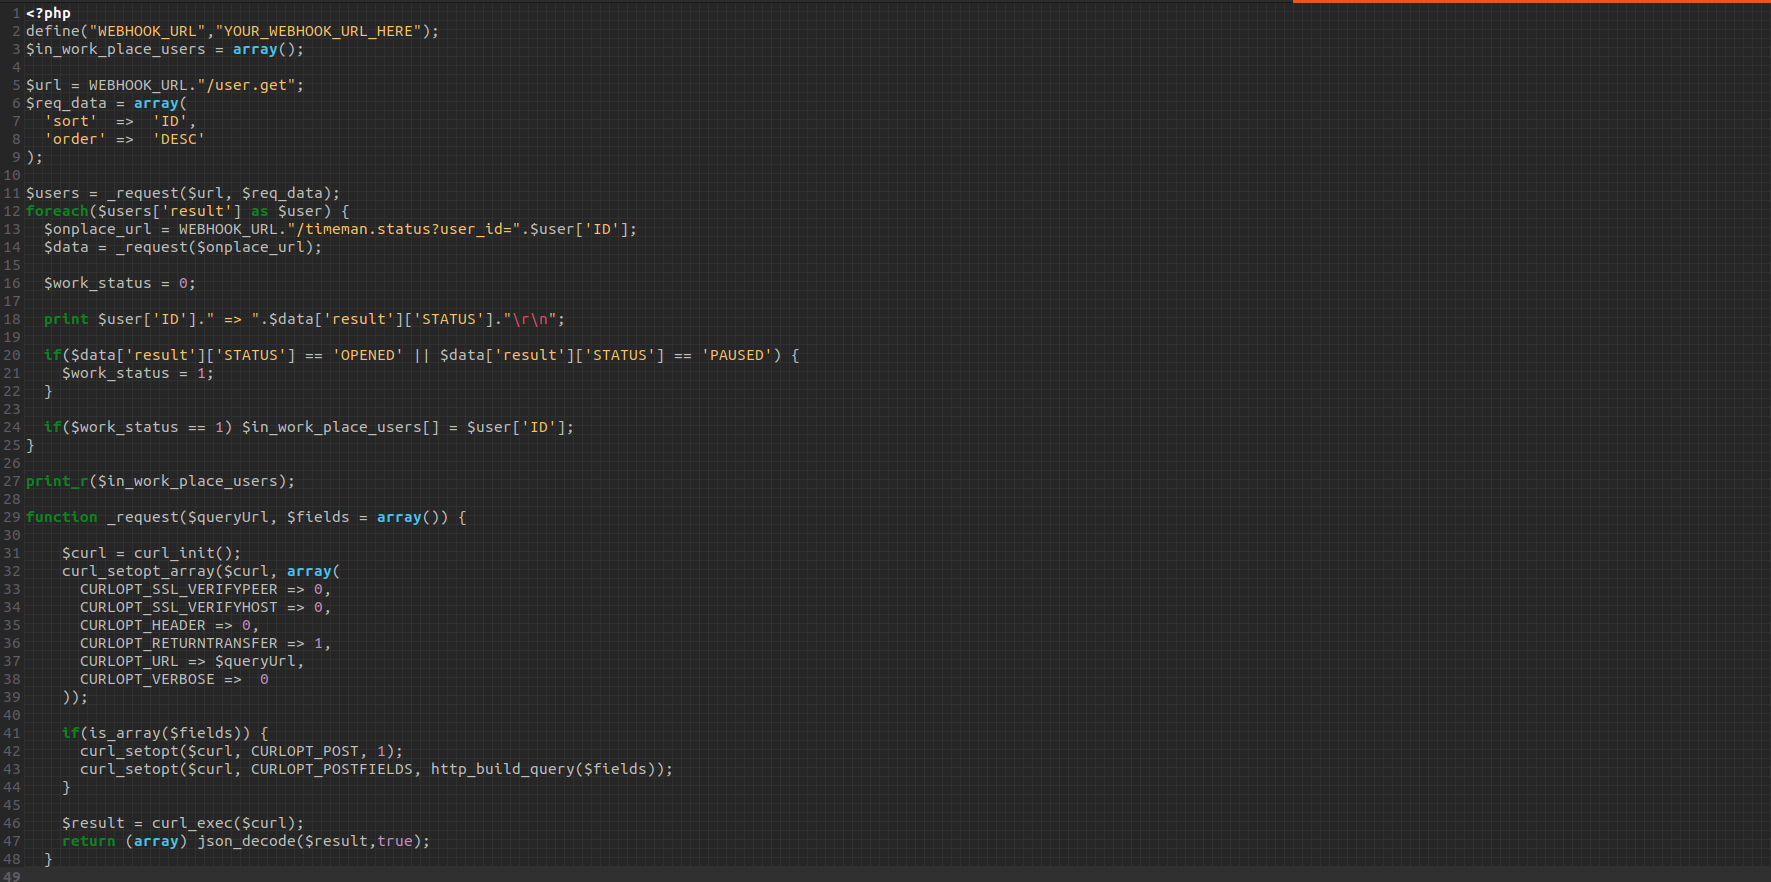Click the 'OPENED' string in the if condition

pyautogui.click(x=367, y=355)
